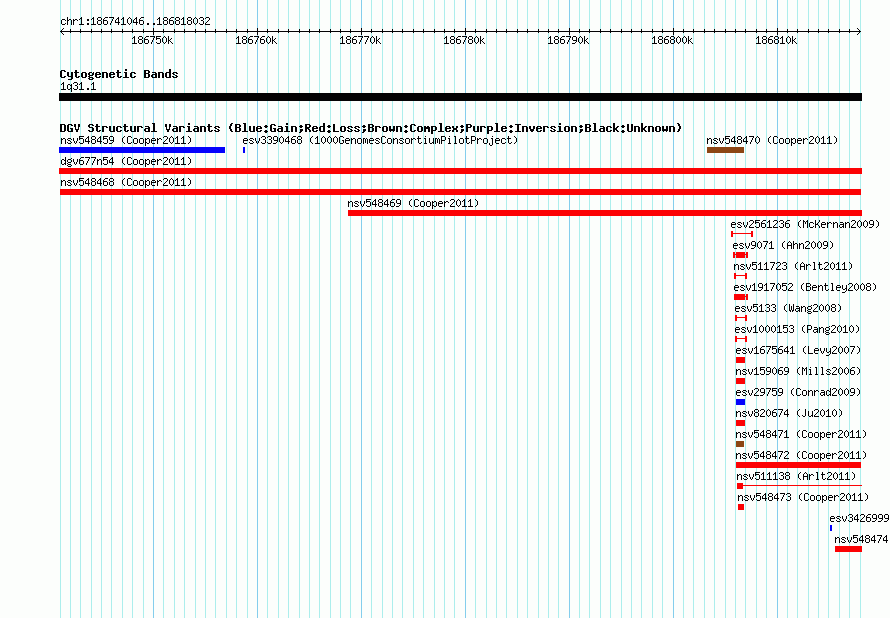This screenshot has height=618, width=890.
Task: Select the red nsv548472 loss bar
Action: tap(799, 465)
